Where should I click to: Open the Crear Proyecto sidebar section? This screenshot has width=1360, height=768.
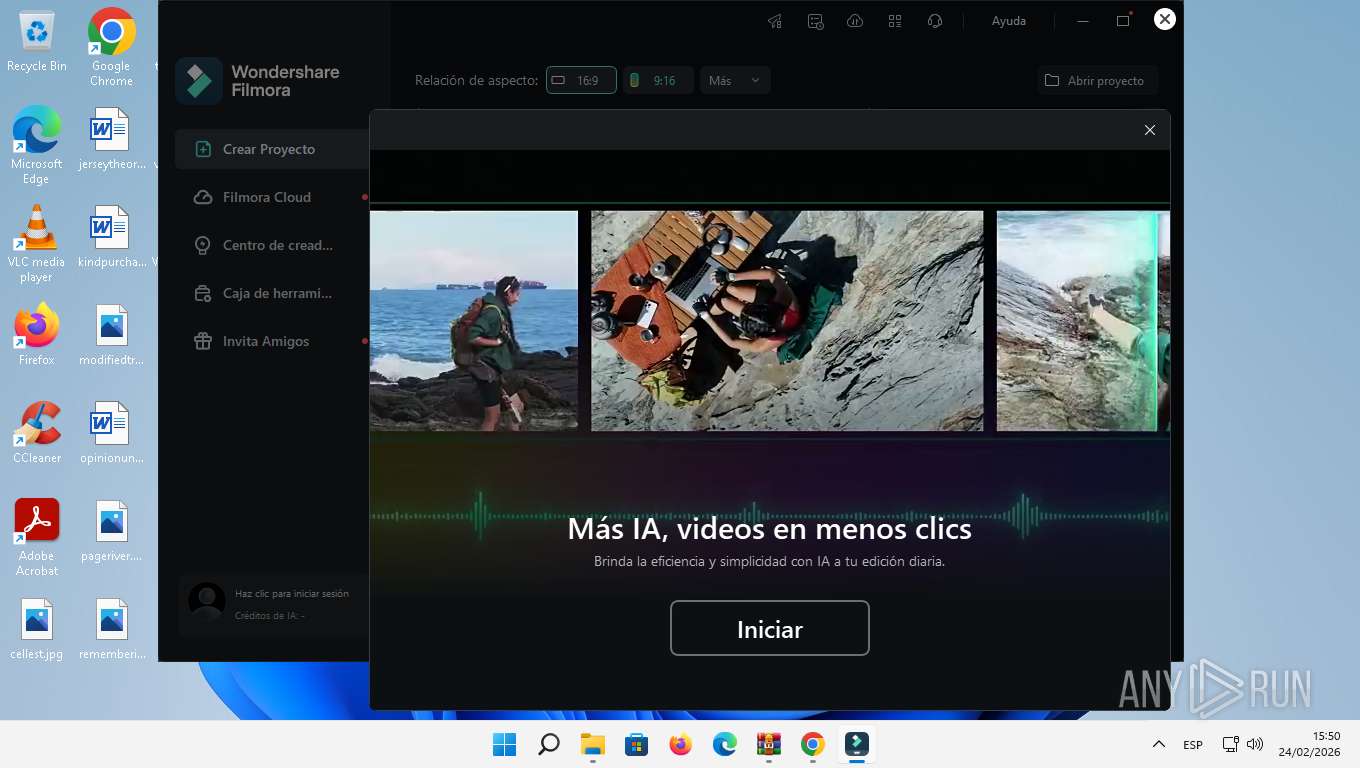pyautogui.click(x=272, y=149)
